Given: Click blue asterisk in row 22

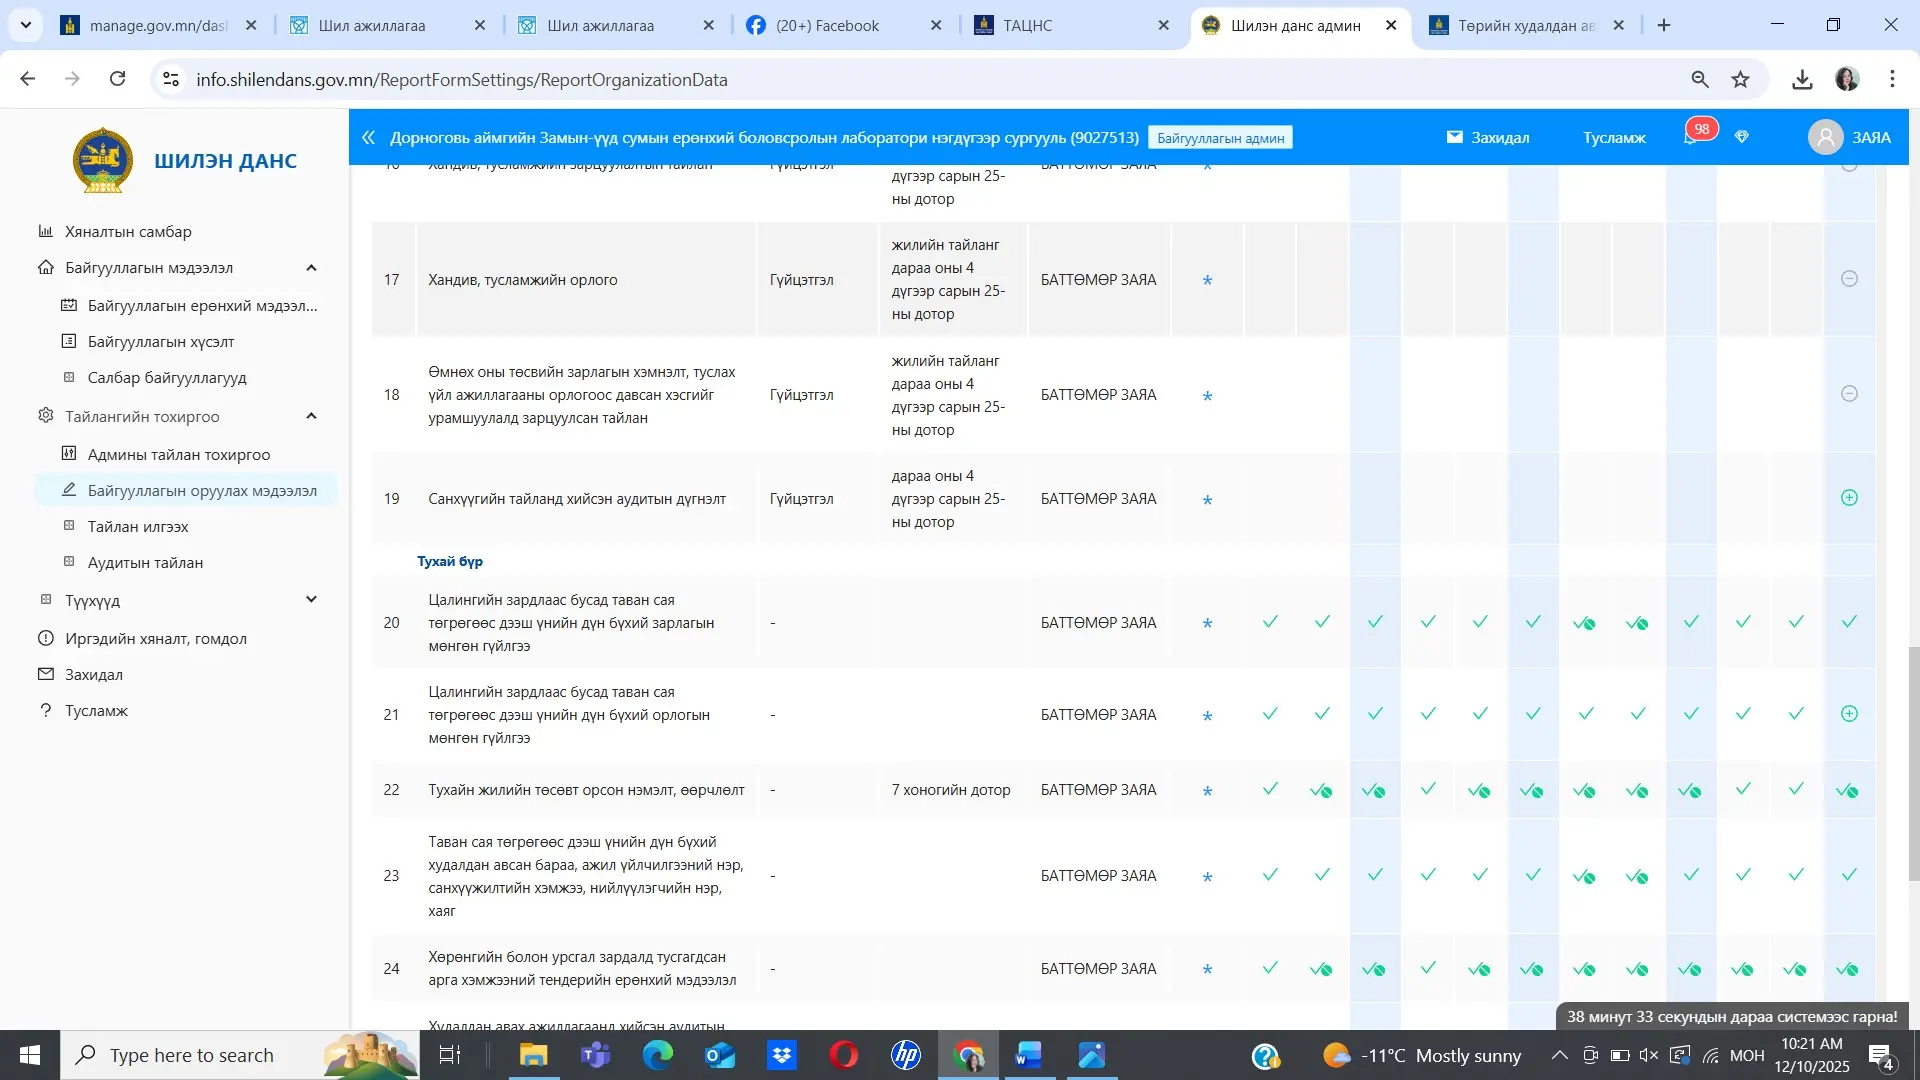Looking at the screenshot, I should (1207, 791).
